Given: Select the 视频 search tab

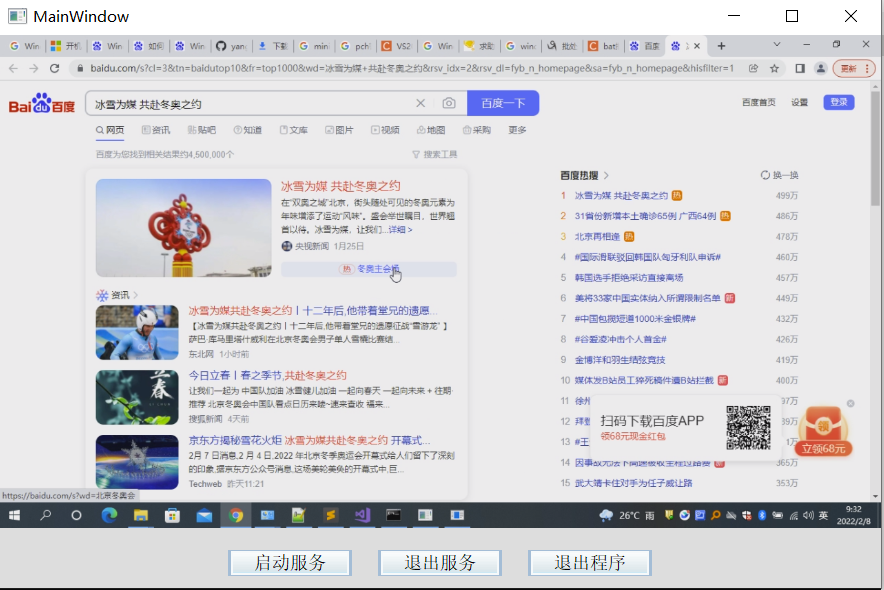Looking at the screenshot, I should click(385, 130).
